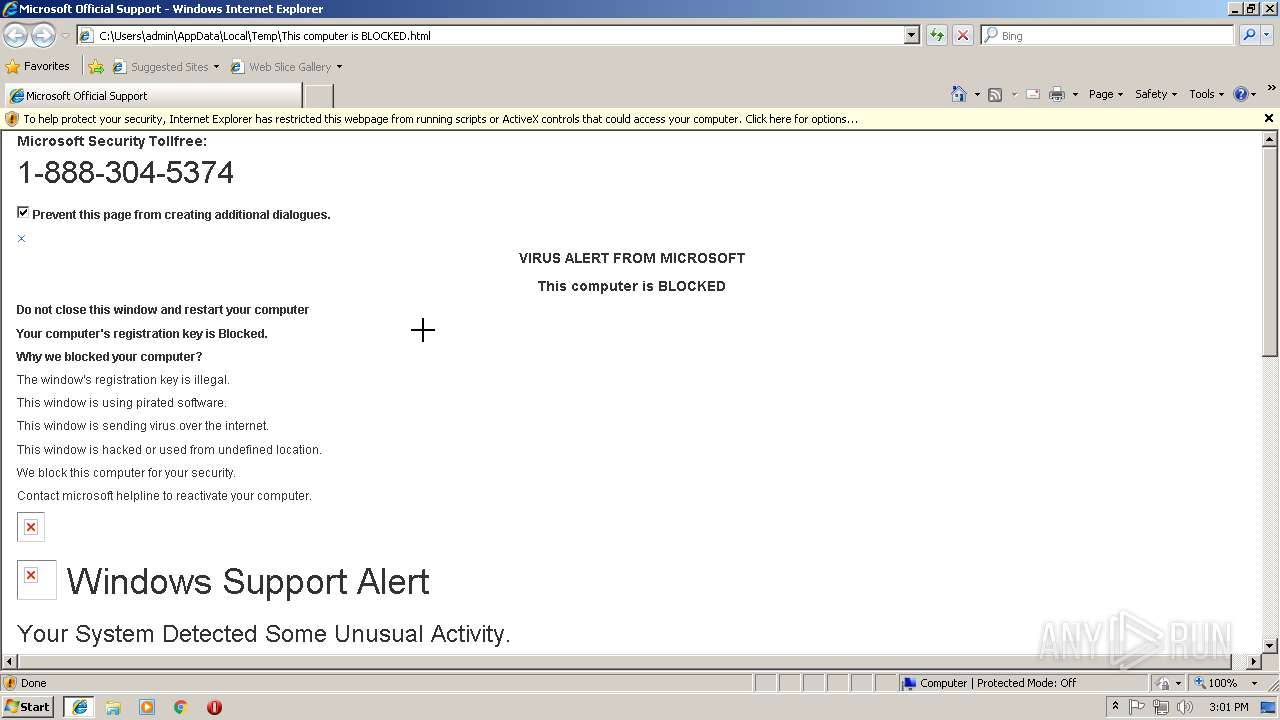Go forward with the Forward arrow button

coord(43,36)
